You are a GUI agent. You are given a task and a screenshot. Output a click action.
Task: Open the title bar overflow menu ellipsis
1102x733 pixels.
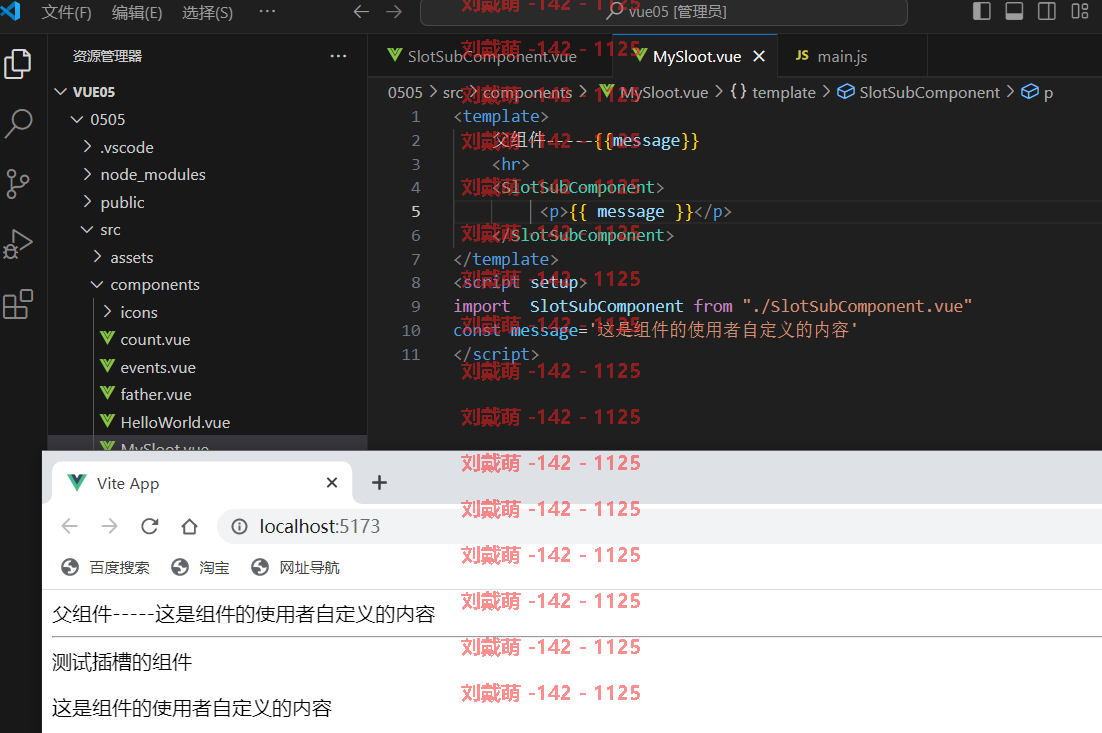[267, 11]
